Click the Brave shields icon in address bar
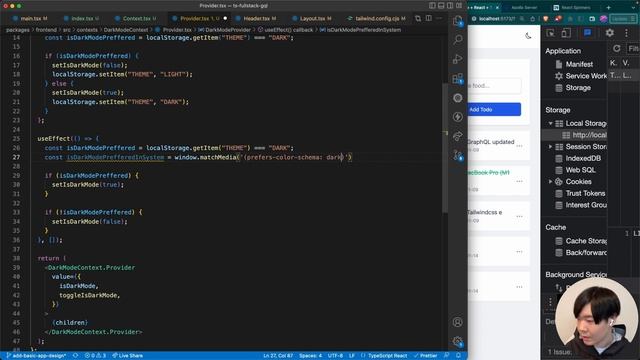The width and height of the screenshot is (640, 360). coord(546,18)
